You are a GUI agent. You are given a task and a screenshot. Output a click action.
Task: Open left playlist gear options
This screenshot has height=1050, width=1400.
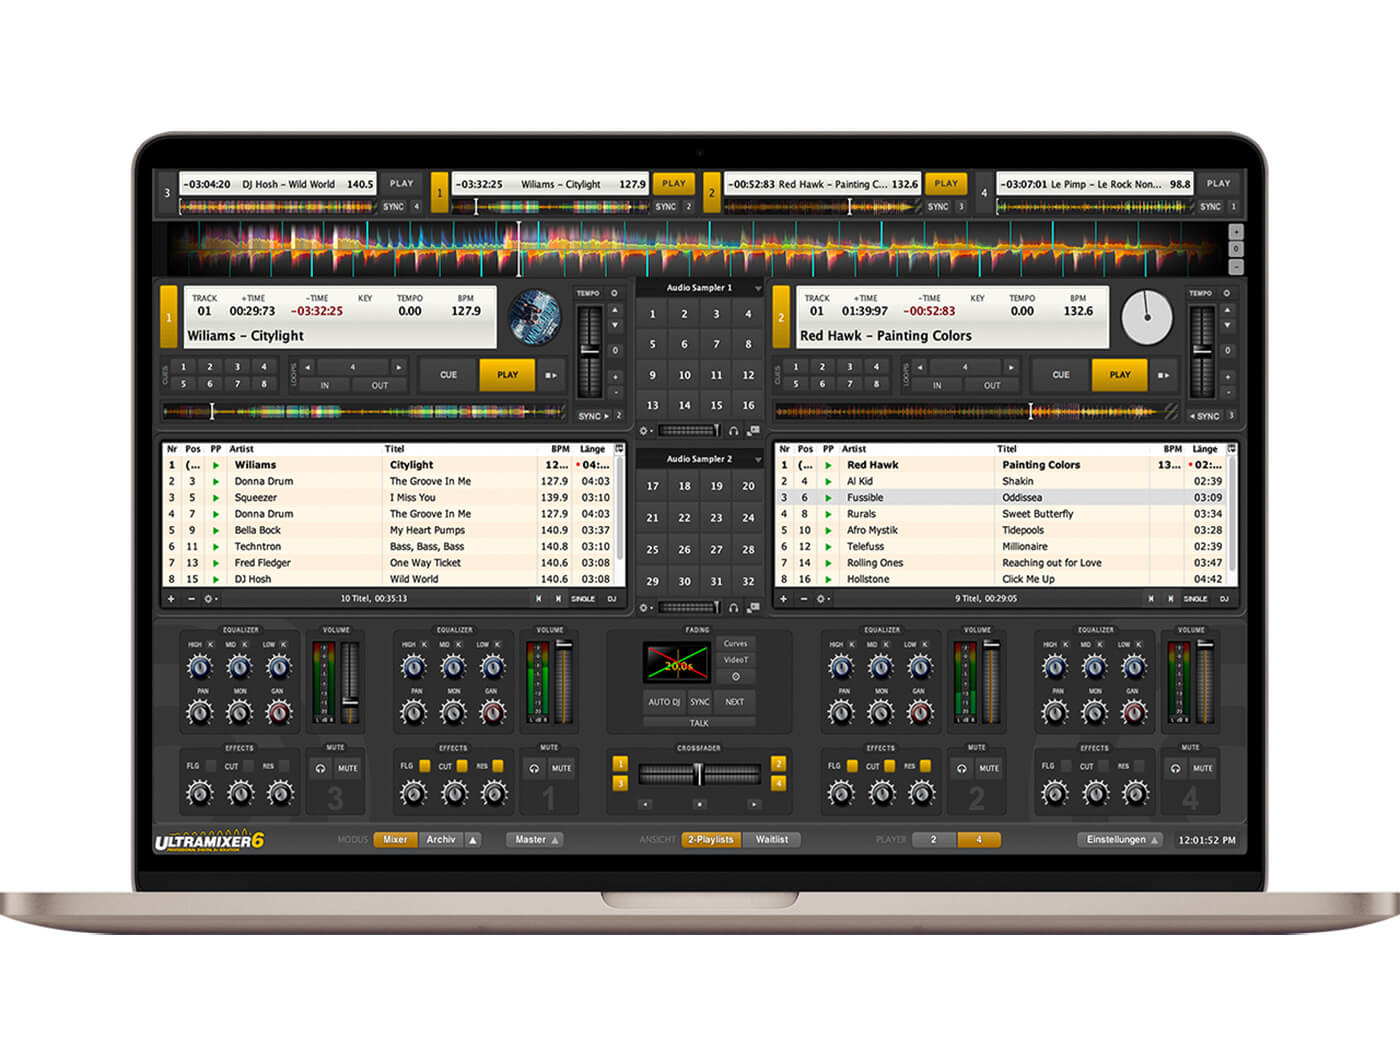[x=209, y=599]
